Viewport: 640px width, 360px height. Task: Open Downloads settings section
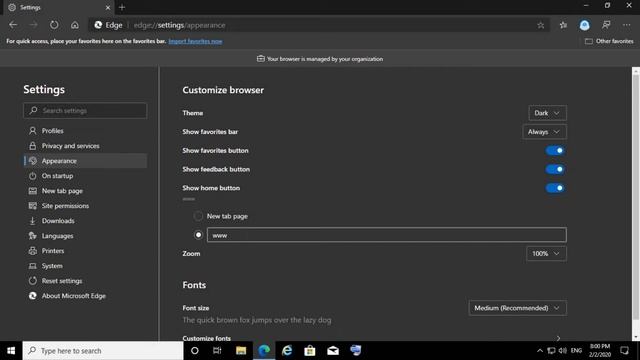(85, 221)
